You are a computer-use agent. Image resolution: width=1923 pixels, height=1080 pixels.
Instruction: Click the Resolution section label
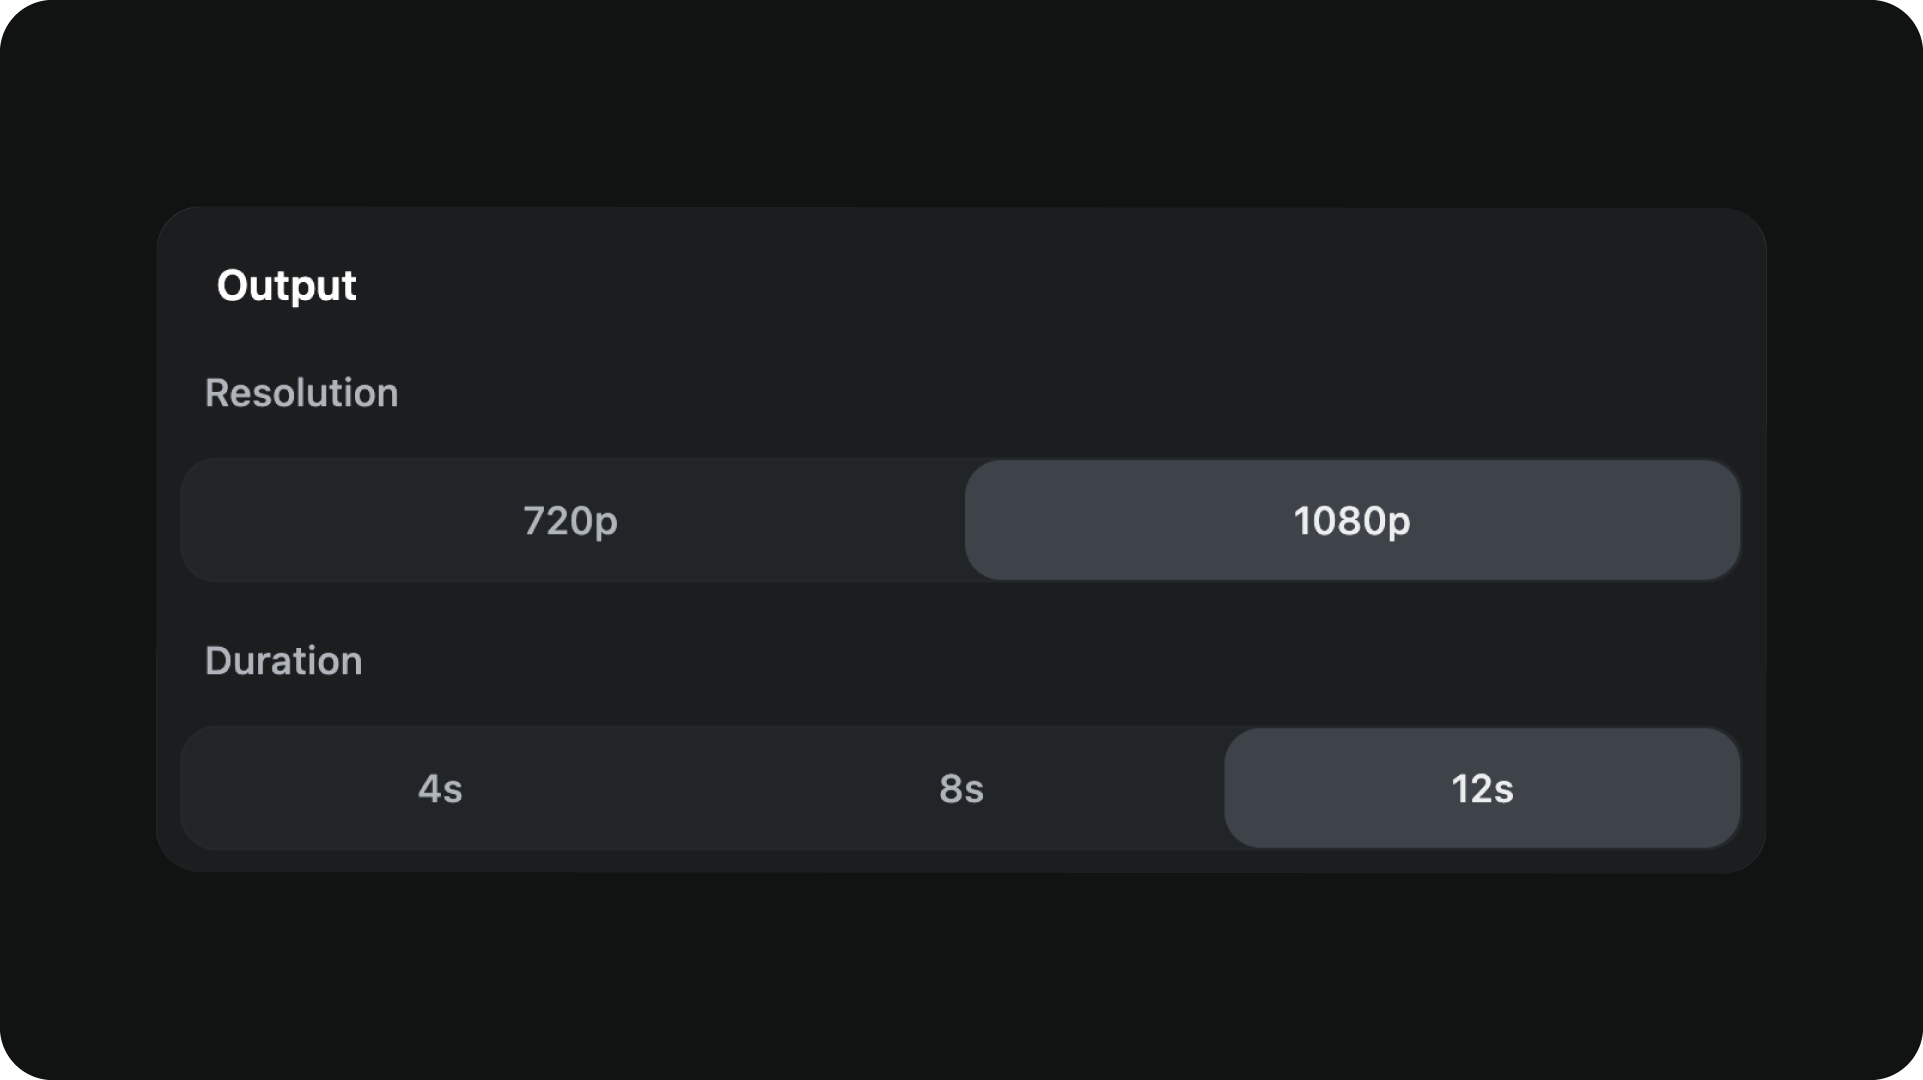301,393
